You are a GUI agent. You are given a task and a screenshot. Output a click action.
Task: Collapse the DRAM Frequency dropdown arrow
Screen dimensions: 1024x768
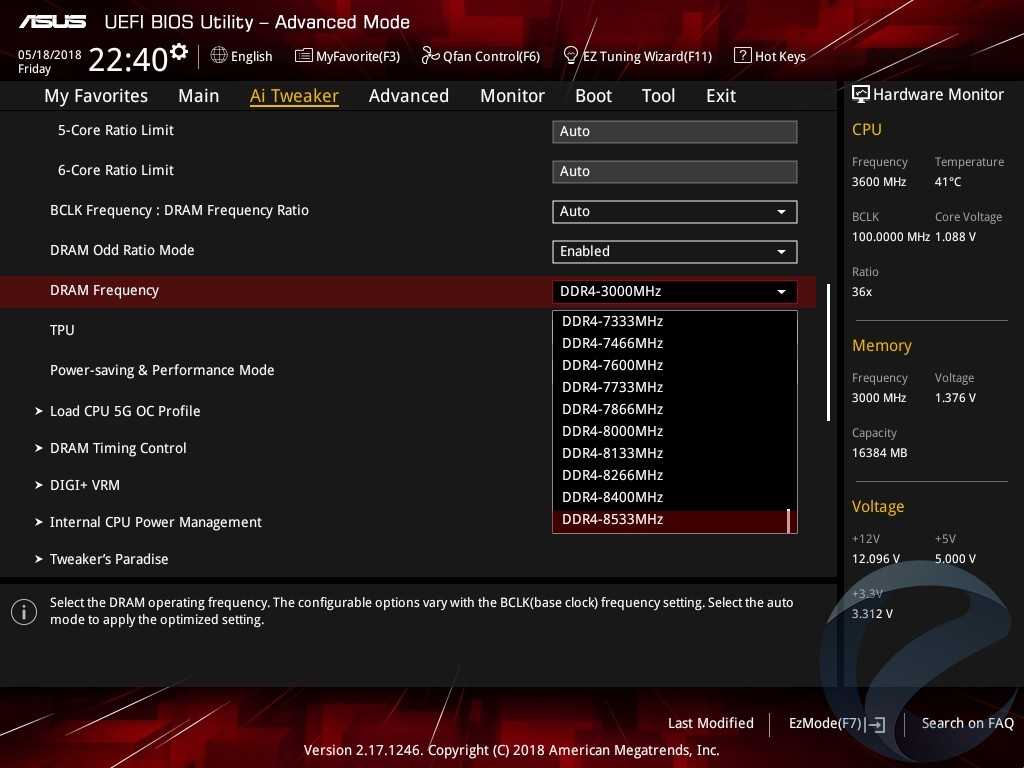click(781, 292)
